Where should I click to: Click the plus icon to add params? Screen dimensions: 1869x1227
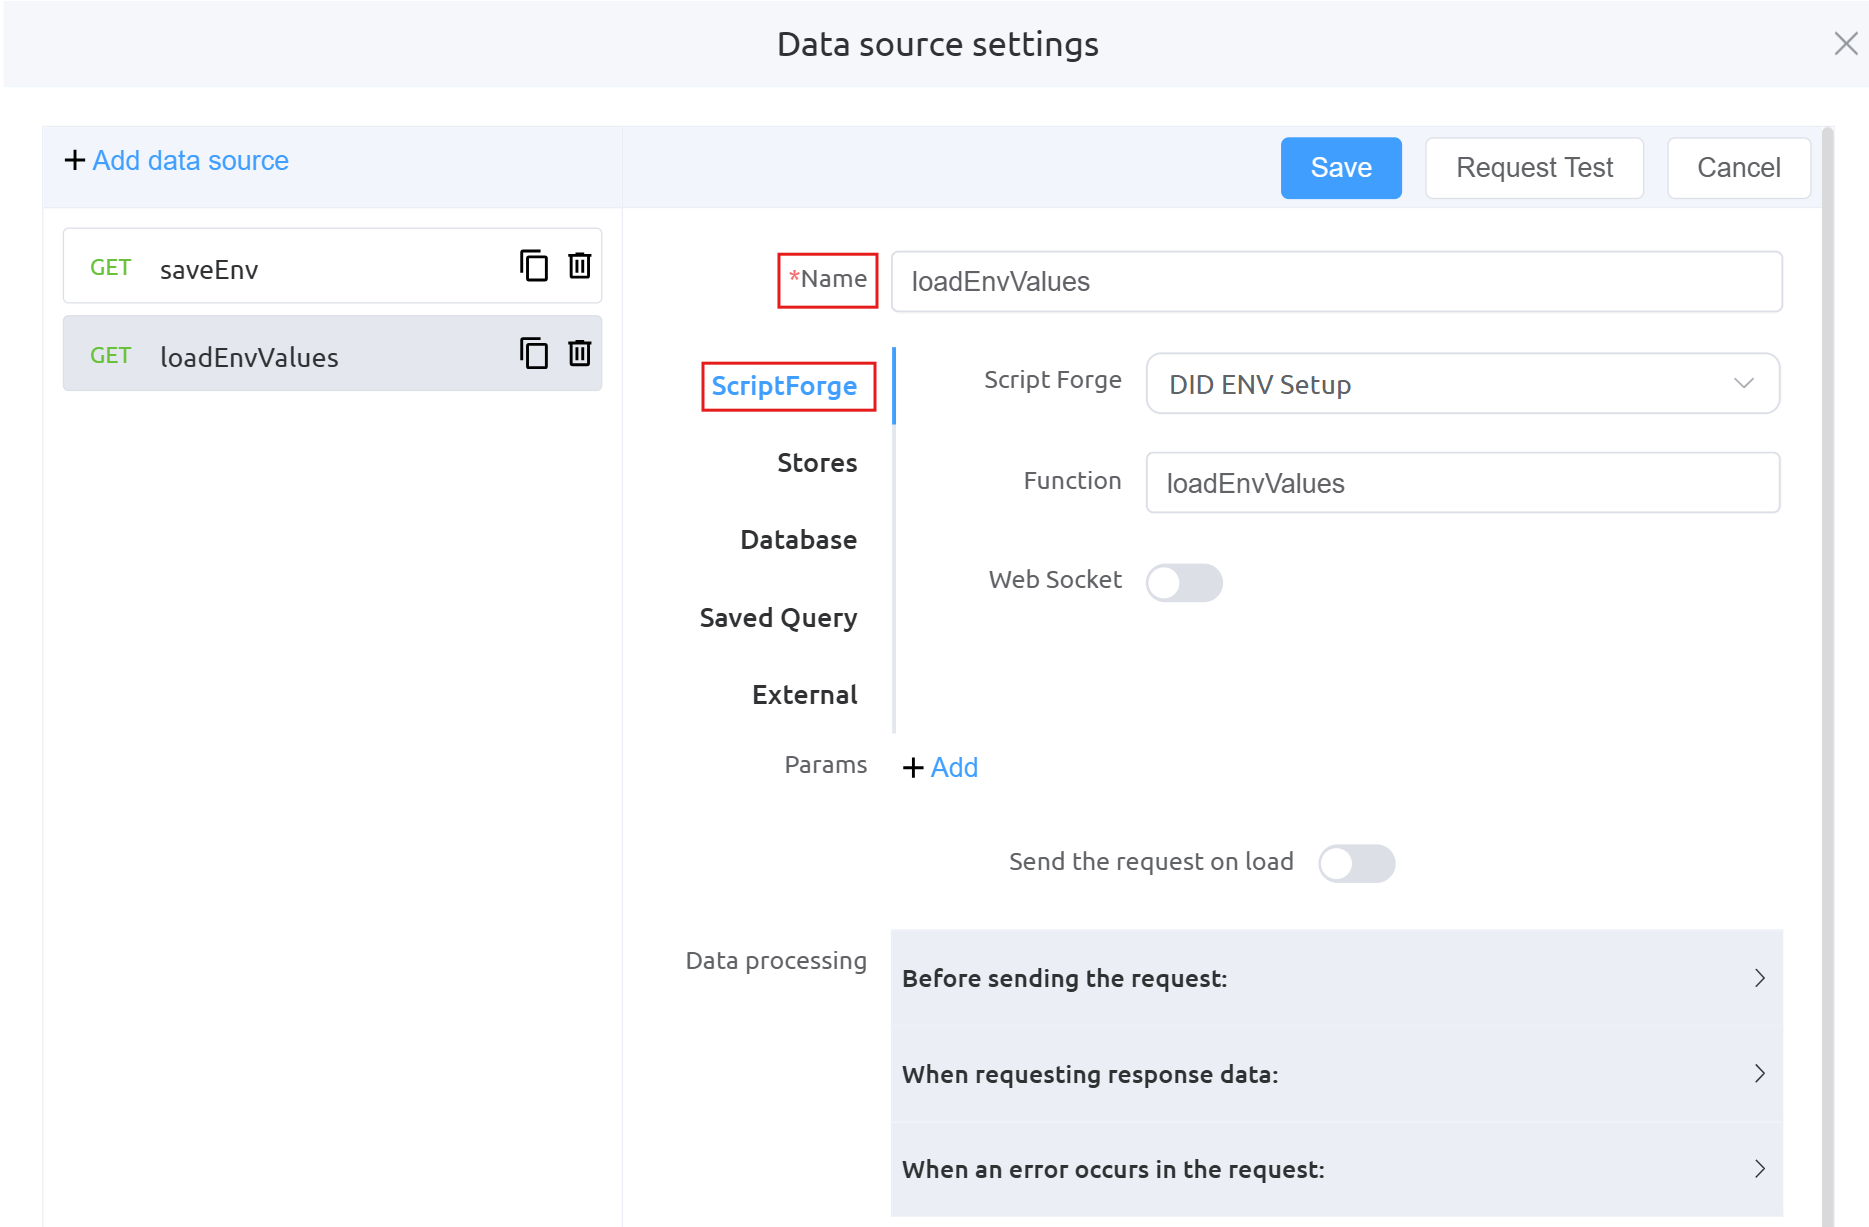(x=913, y=768)
